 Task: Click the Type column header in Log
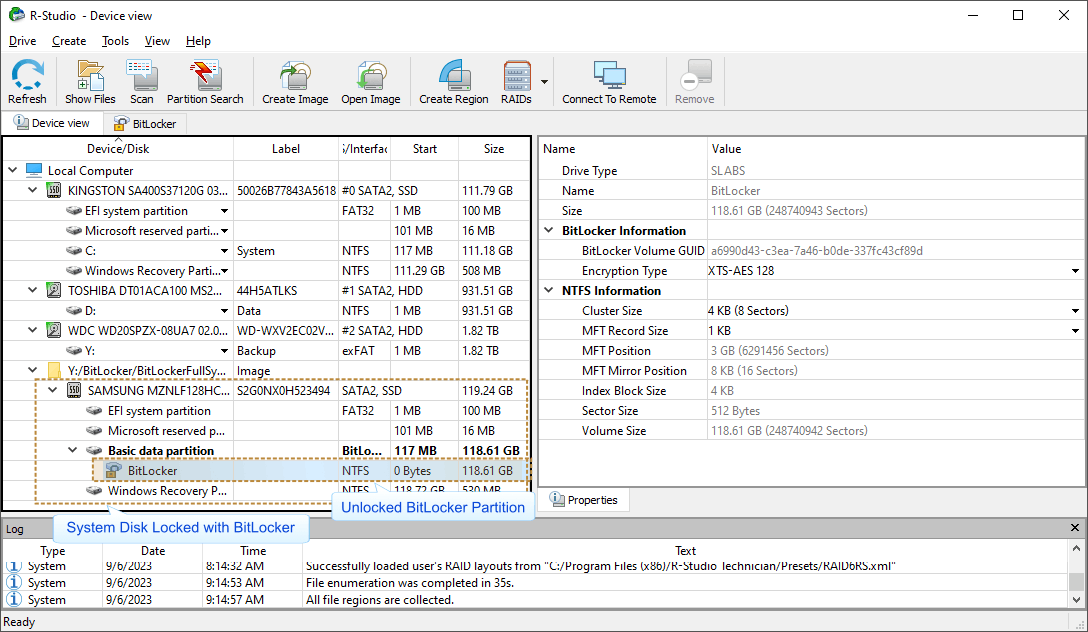pyautogui.click(x=53, y=551)
